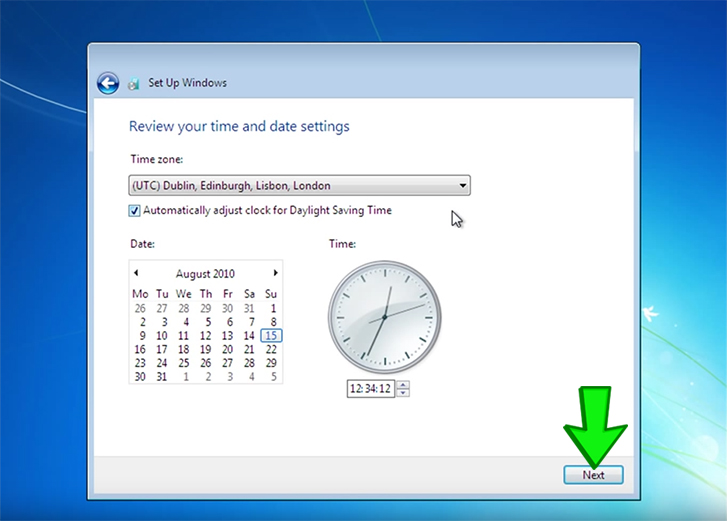Select August 29 in the calendar

[x=271, y=363]
